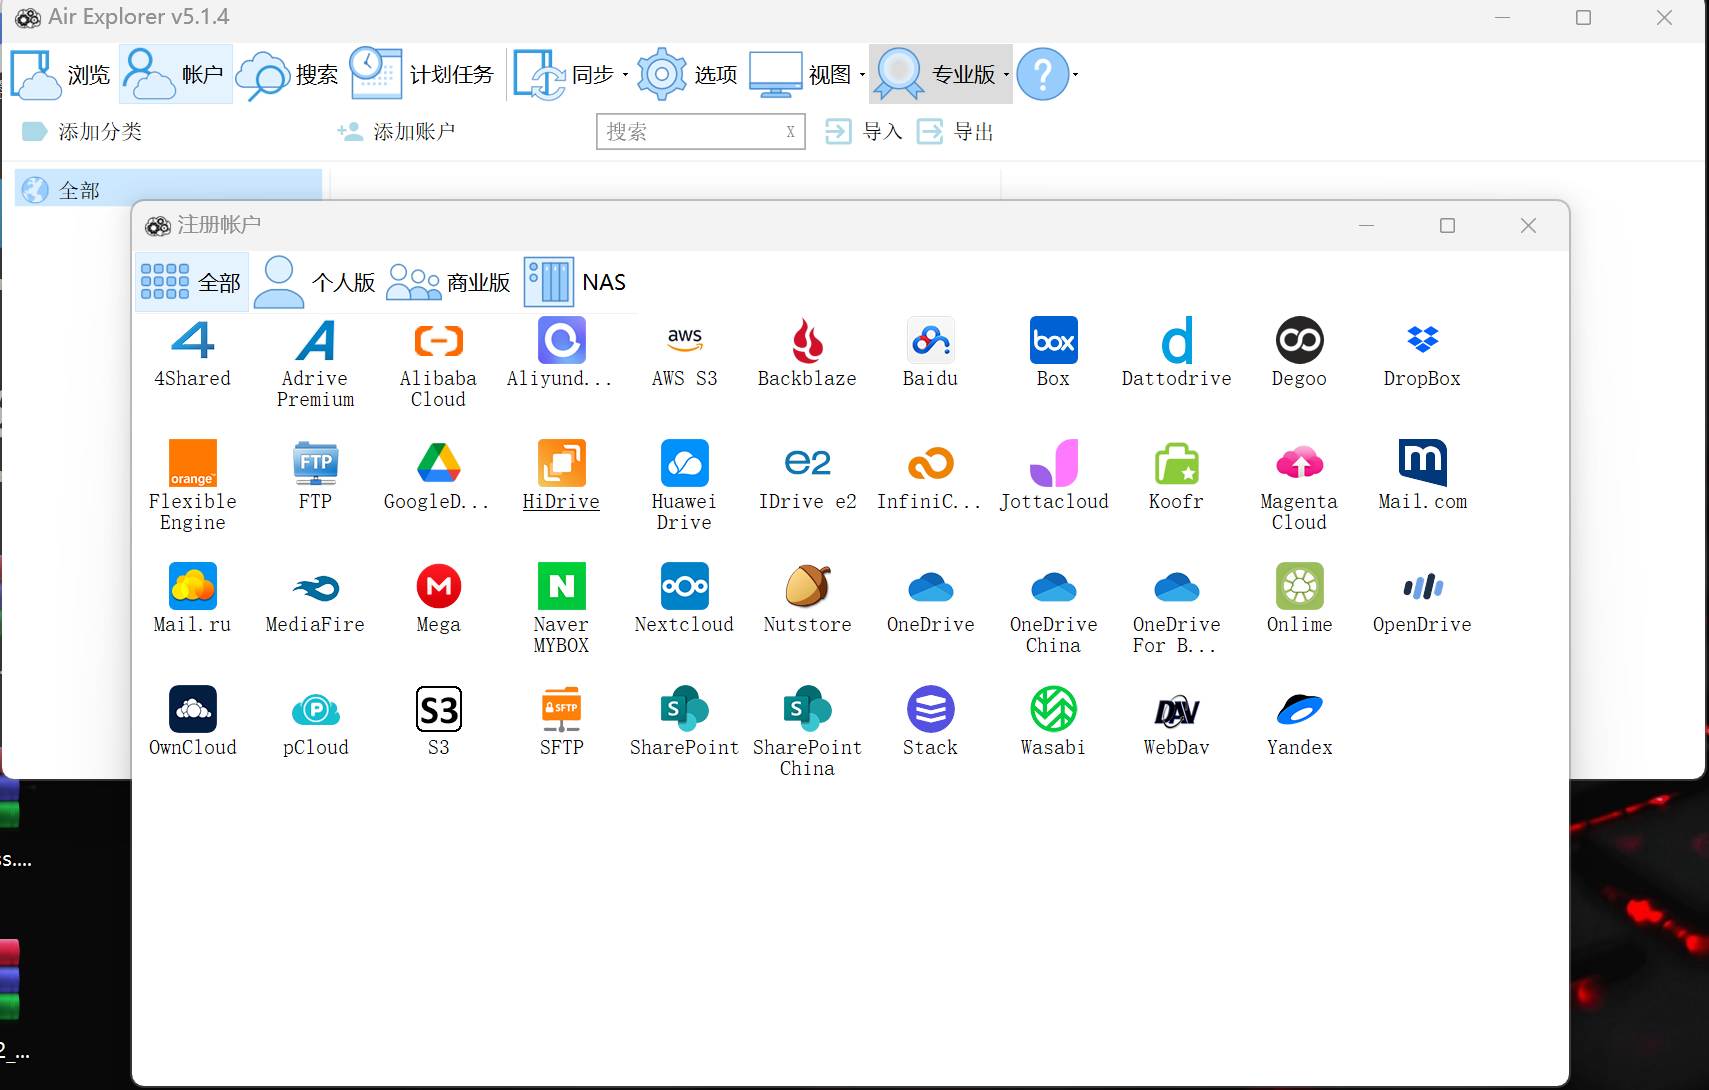This screenshot has height=1090, width=1709.
Task: Open the underlined HiDrive provider link
Action: click(x=561, y=502)
